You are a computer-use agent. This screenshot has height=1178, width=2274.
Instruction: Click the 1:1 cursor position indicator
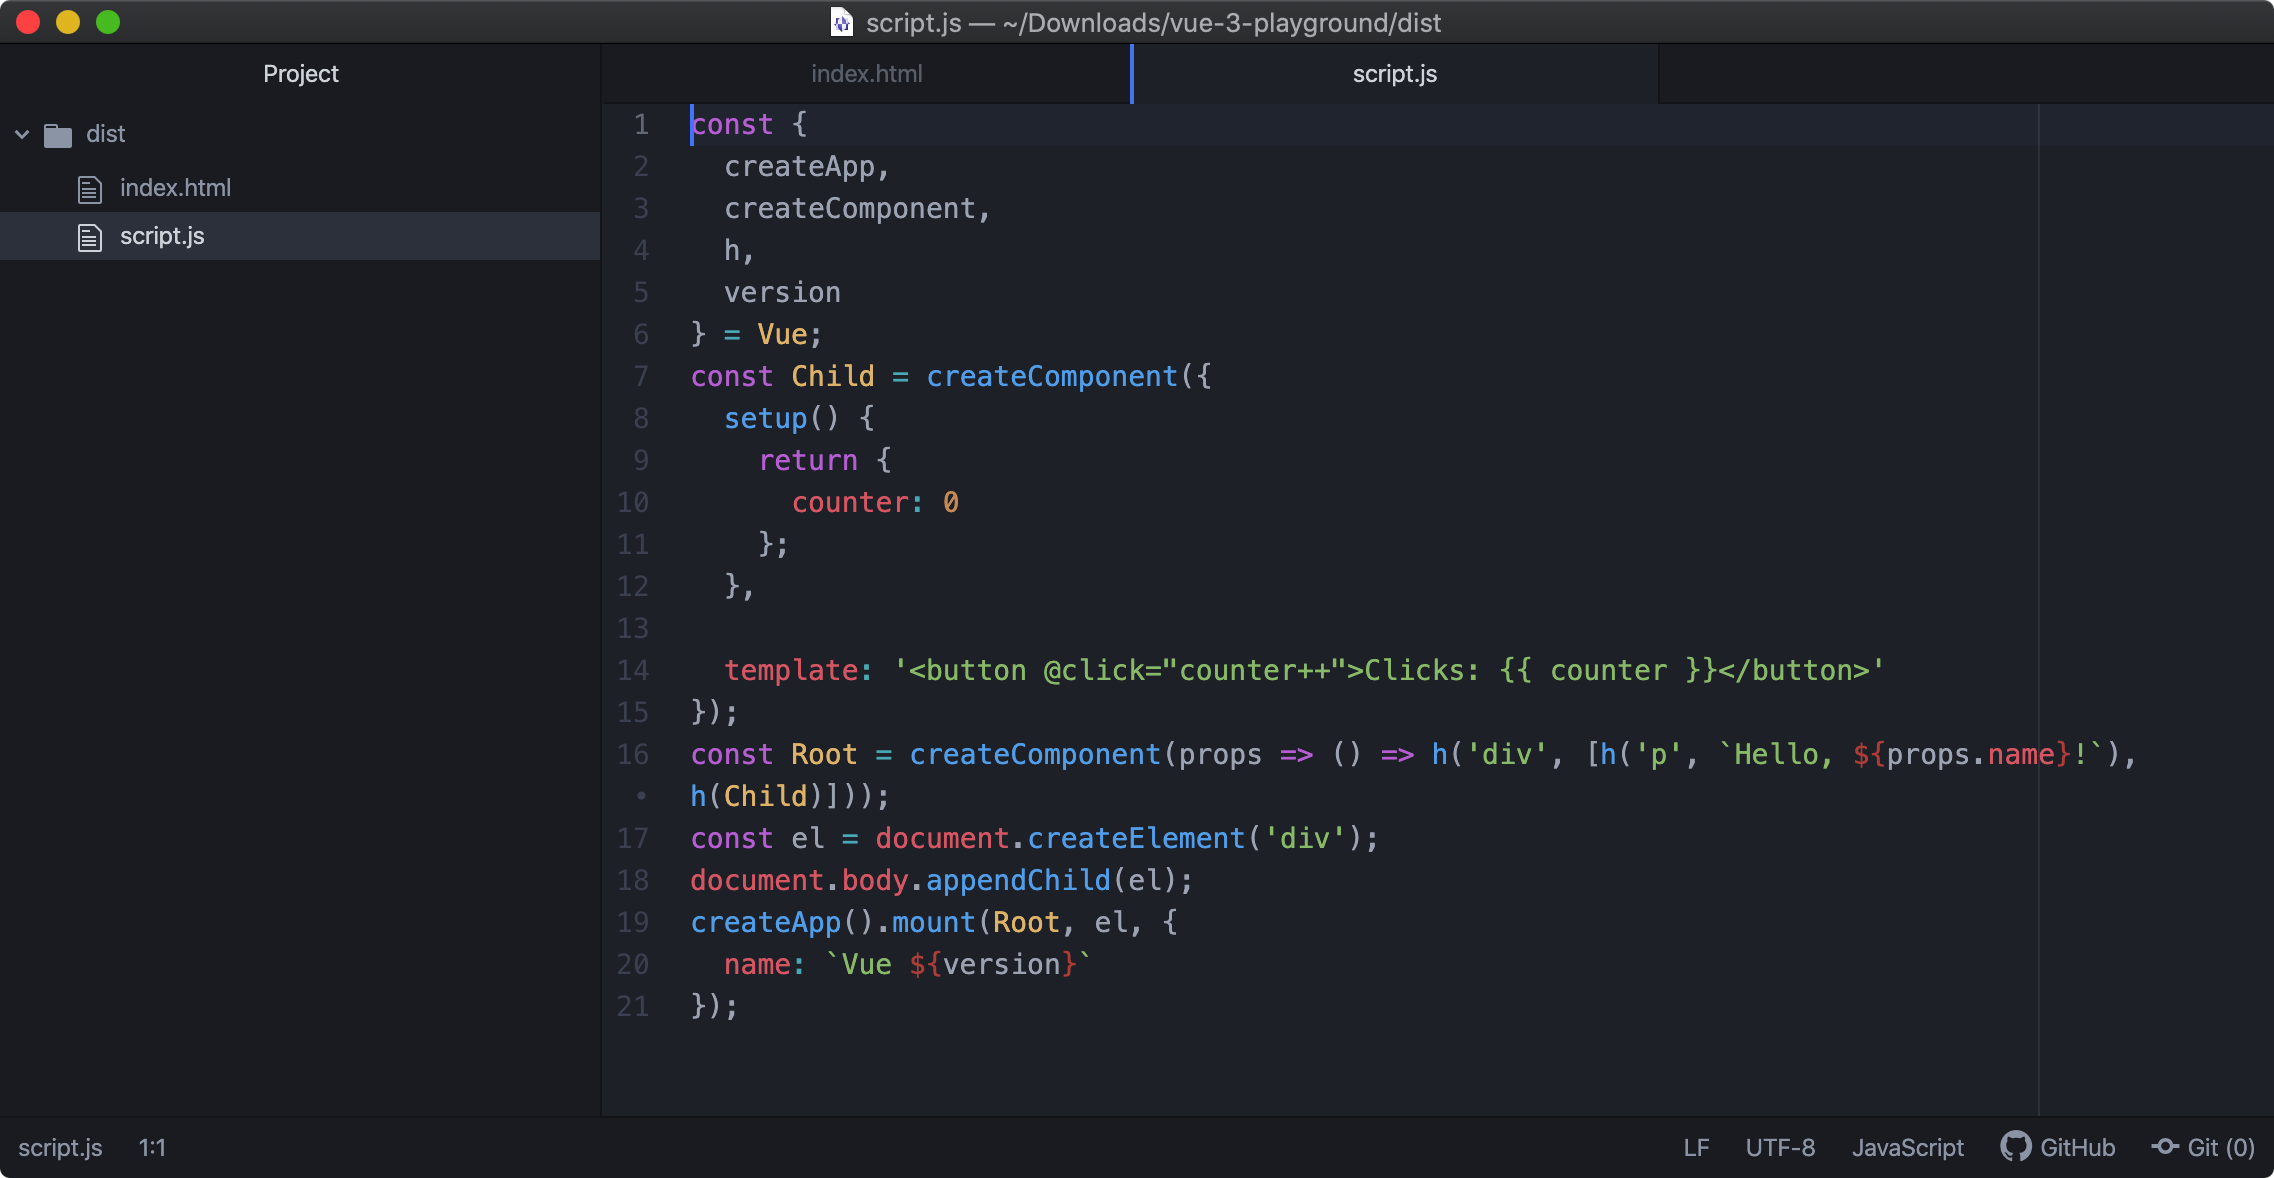pyautogui.click(x=152, y=1147)
